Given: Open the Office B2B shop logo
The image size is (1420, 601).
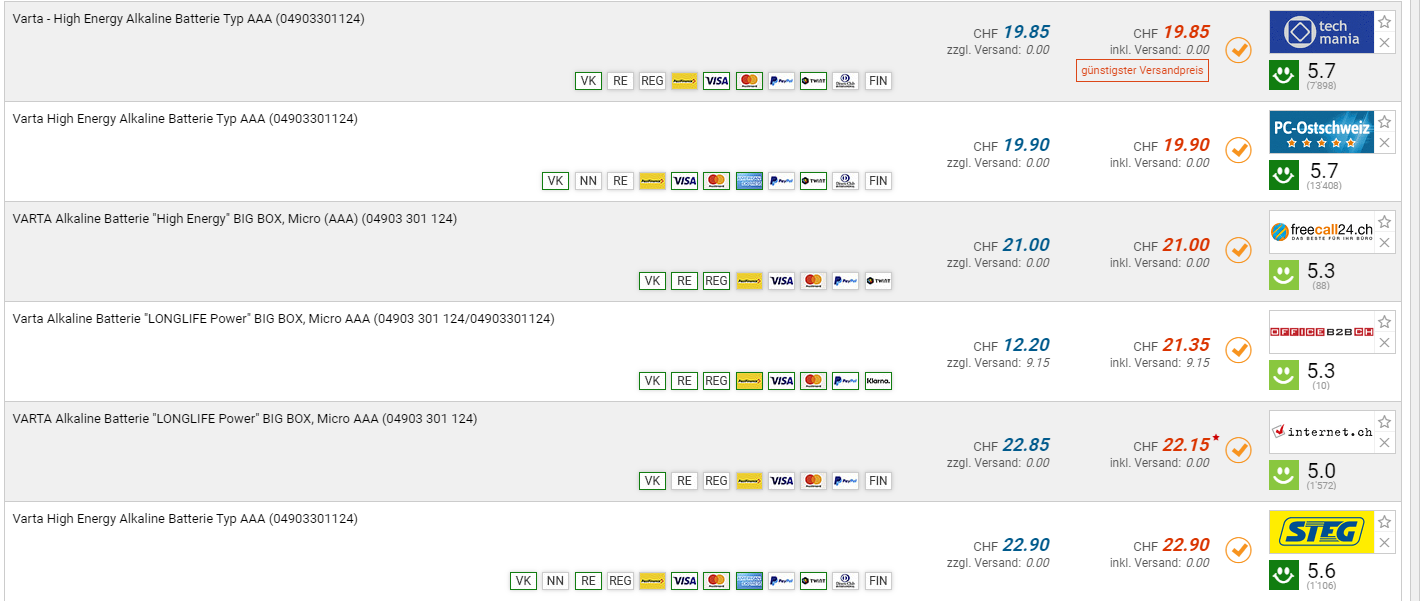Looking at the screenshot, I should pos(1320,332).
